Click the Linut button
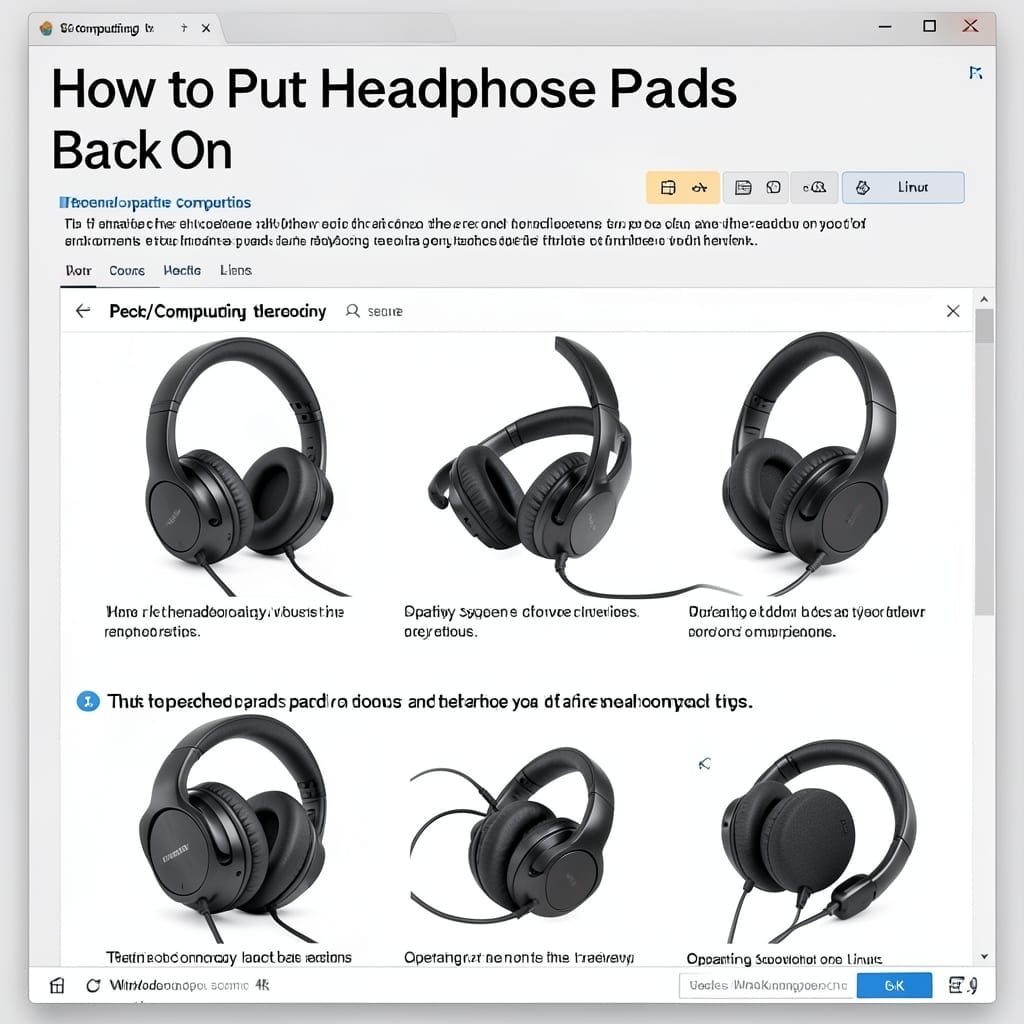Screen dimensions: 1024x1024 [903, 187]
